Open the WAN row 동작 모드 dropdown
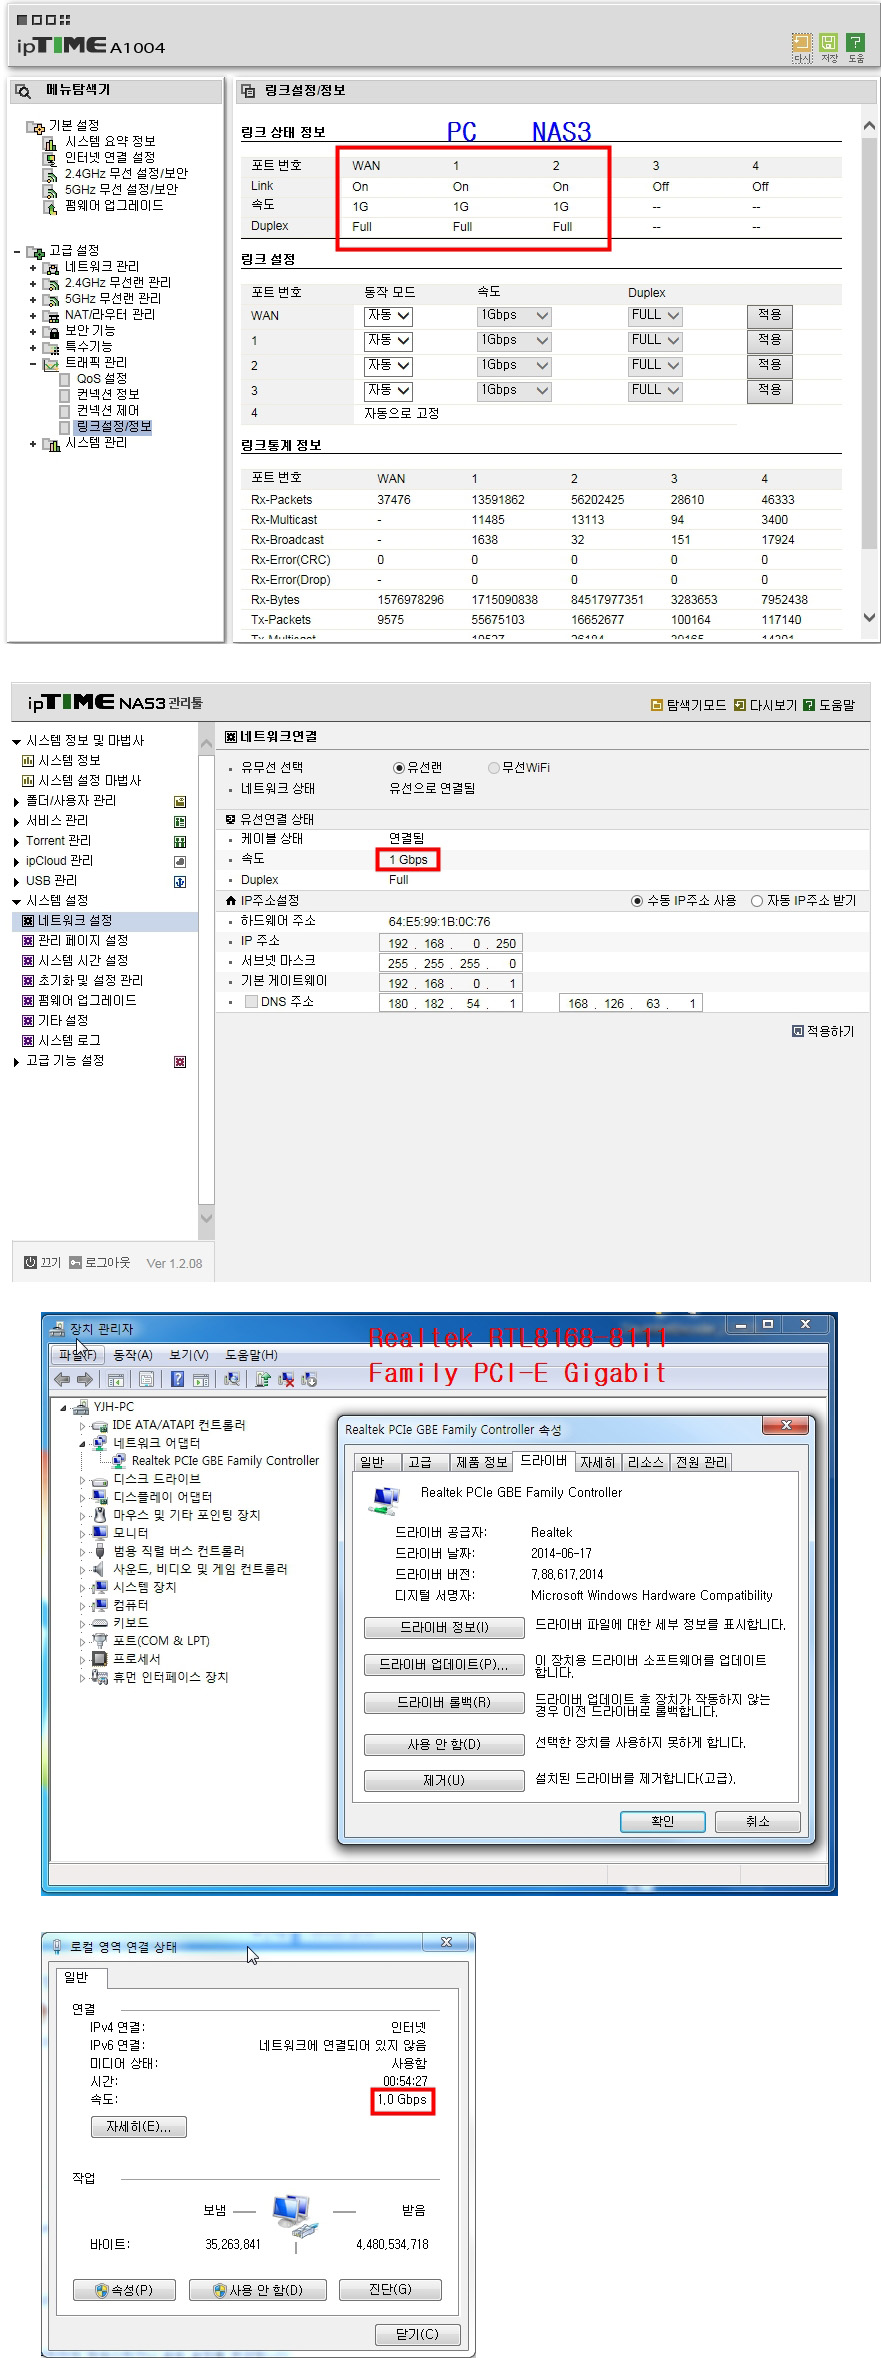Screen dimensions: 881x2358 (x=389, y=316)
